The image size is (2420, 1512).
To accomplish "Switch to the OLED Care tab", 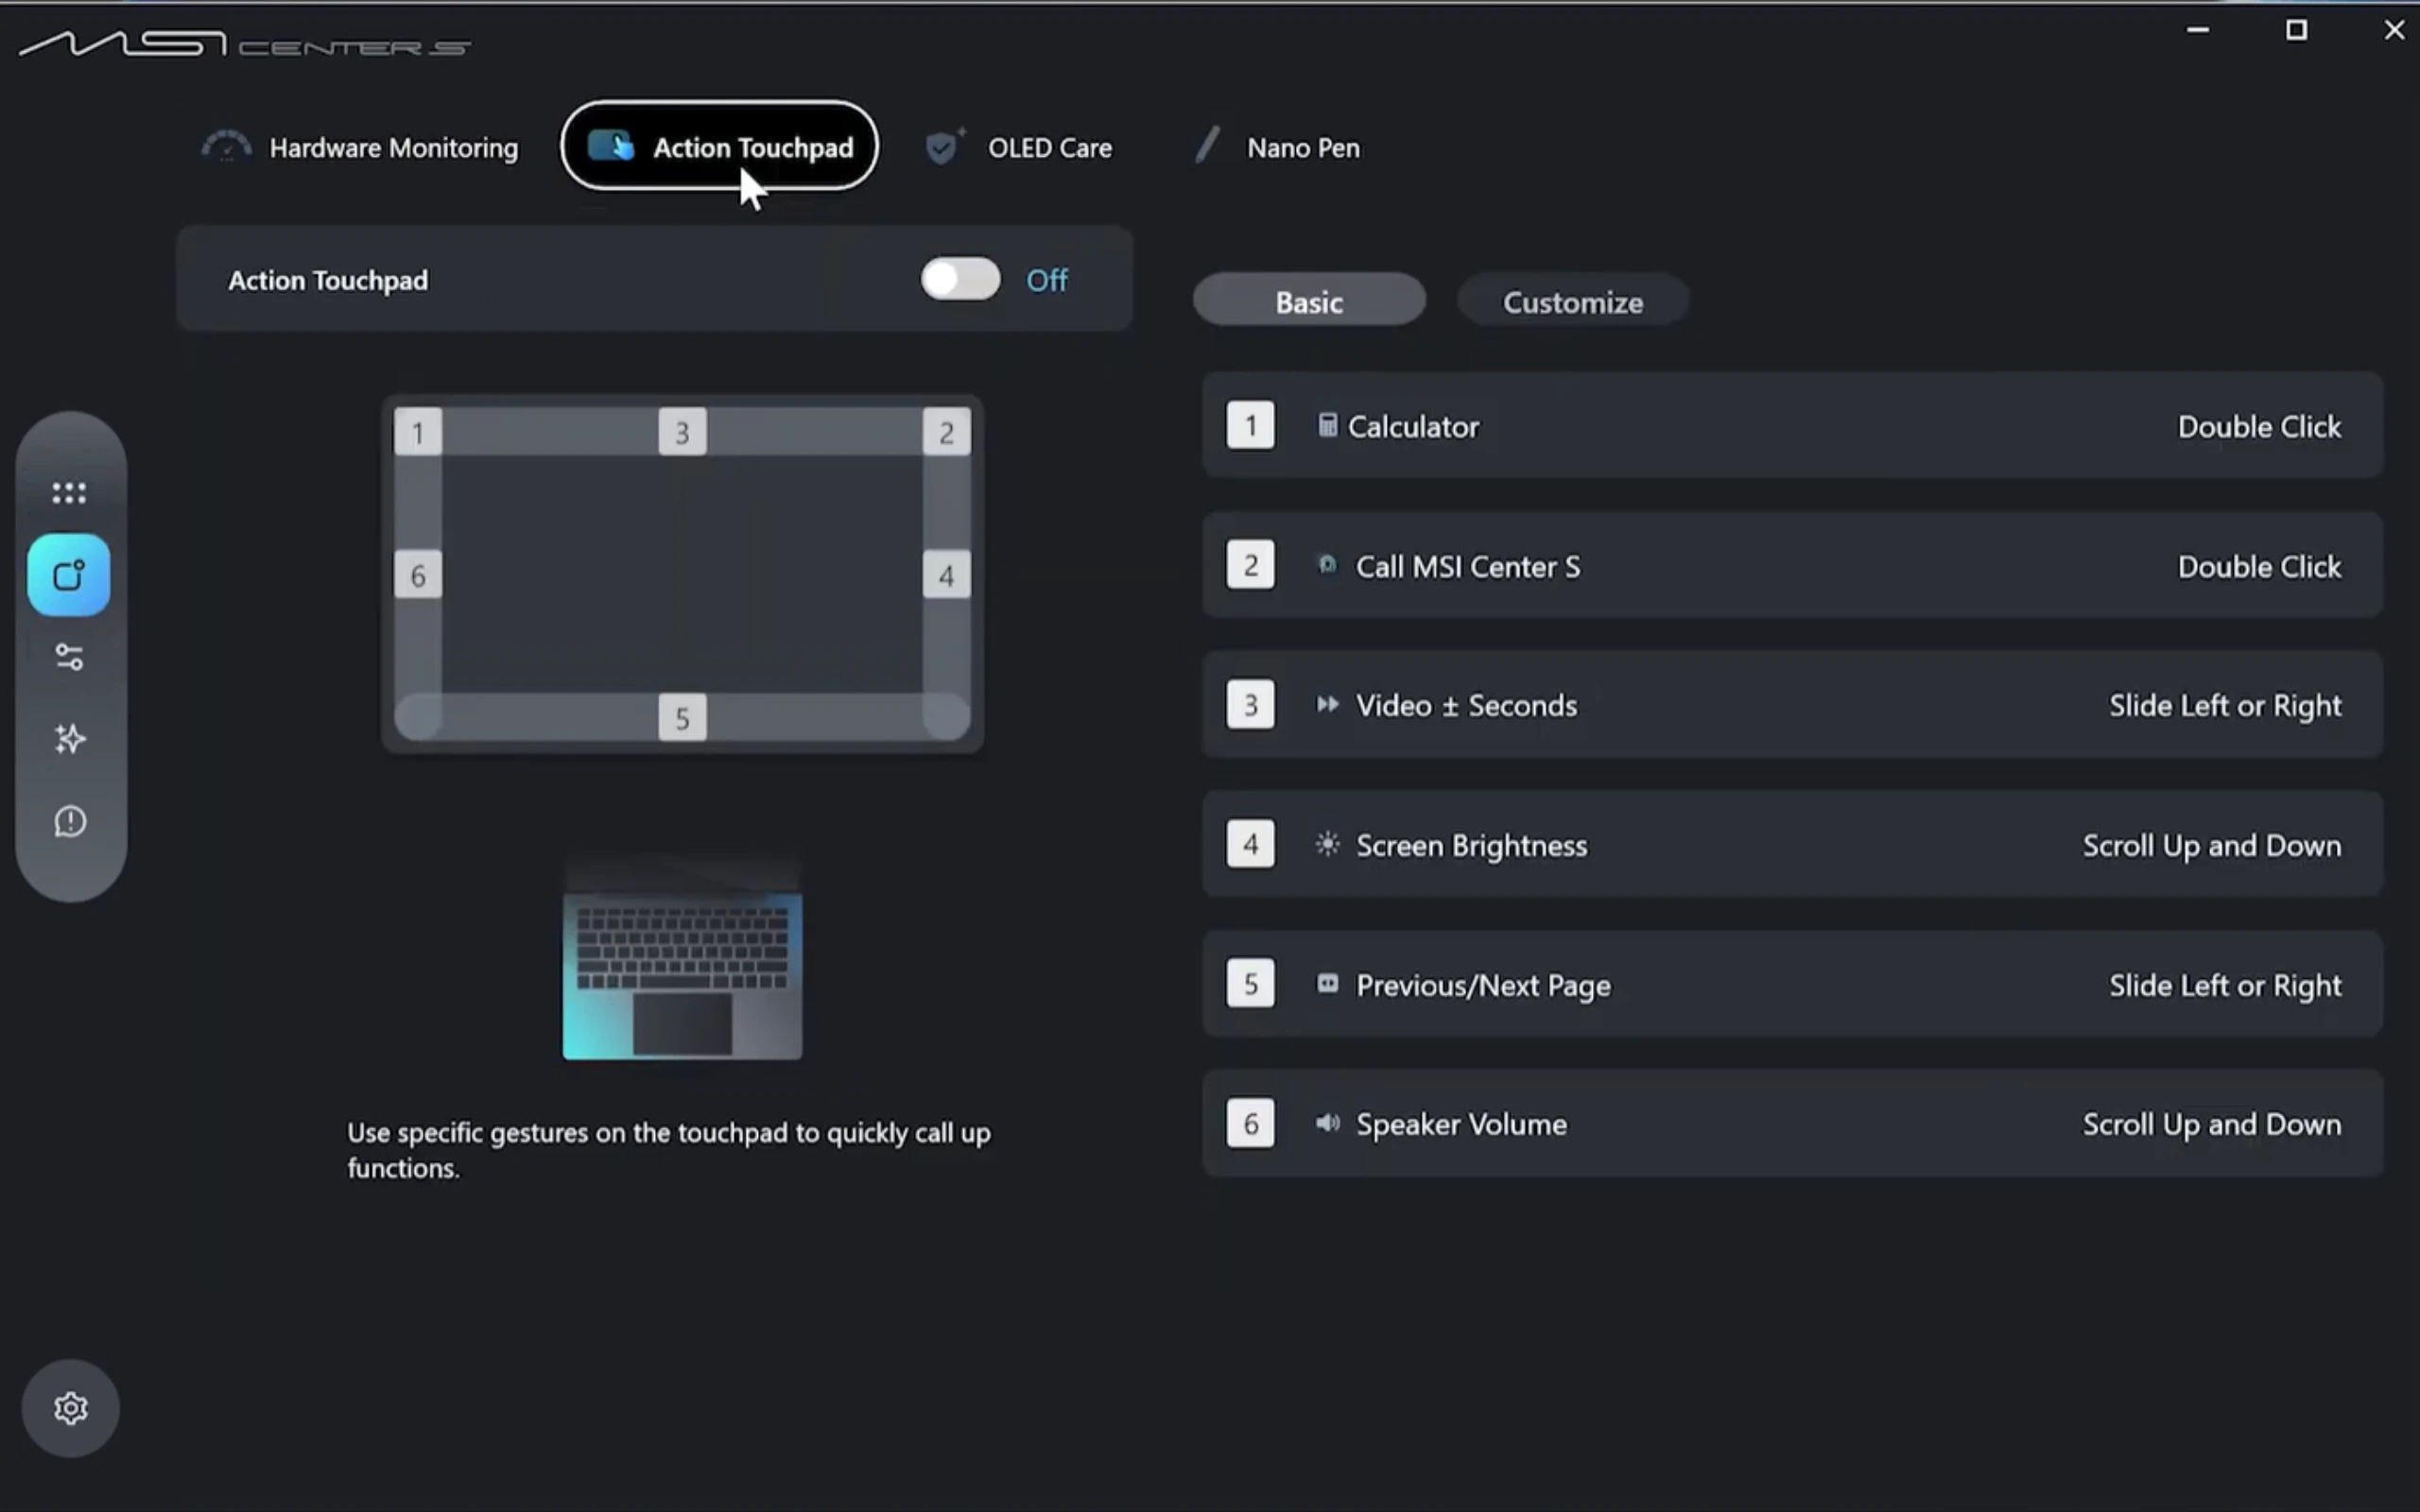I will point(1018,147).
